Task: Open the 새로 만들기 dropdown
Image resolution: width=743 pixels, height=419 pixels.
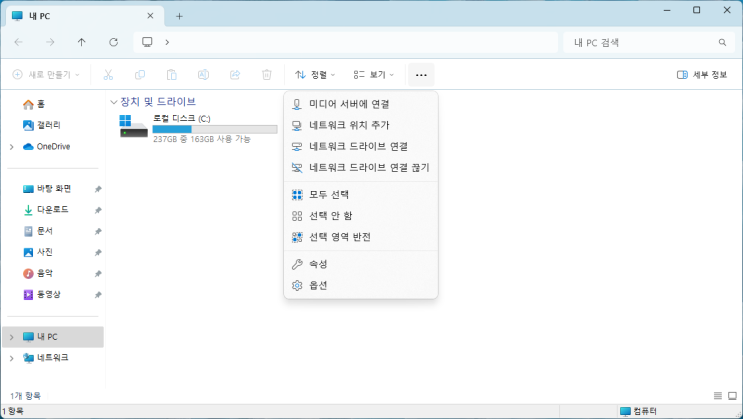Action: [x=46, y=74]
